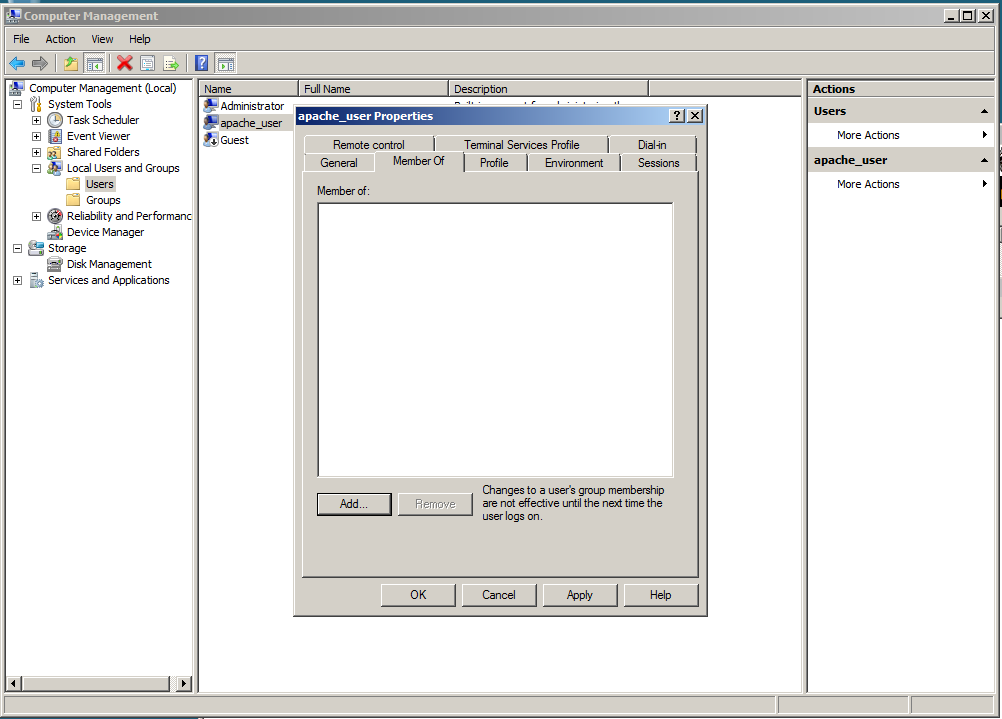This screenshot has width=1002, height=719.
Task: Click the blue Help toolbar icon
Action: click(x=202, y=63)
